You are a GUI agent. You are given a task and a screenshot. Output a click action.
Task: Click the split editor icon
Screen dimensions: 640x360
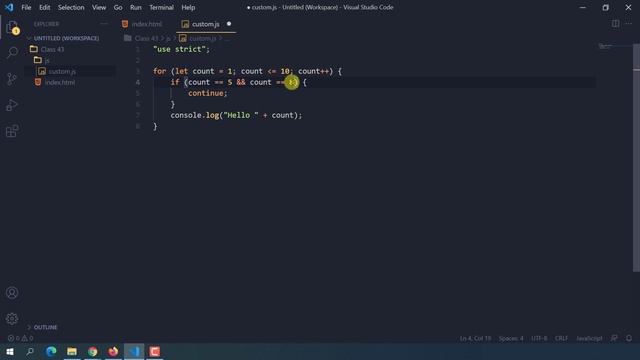click(x=616, y=24)
